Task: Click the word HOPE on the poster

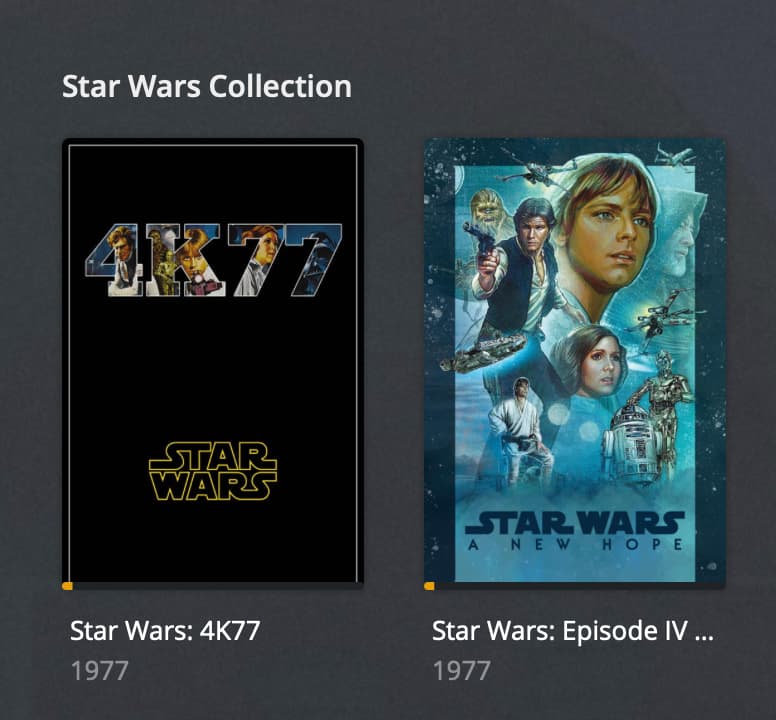Action: tap(642, 544)
